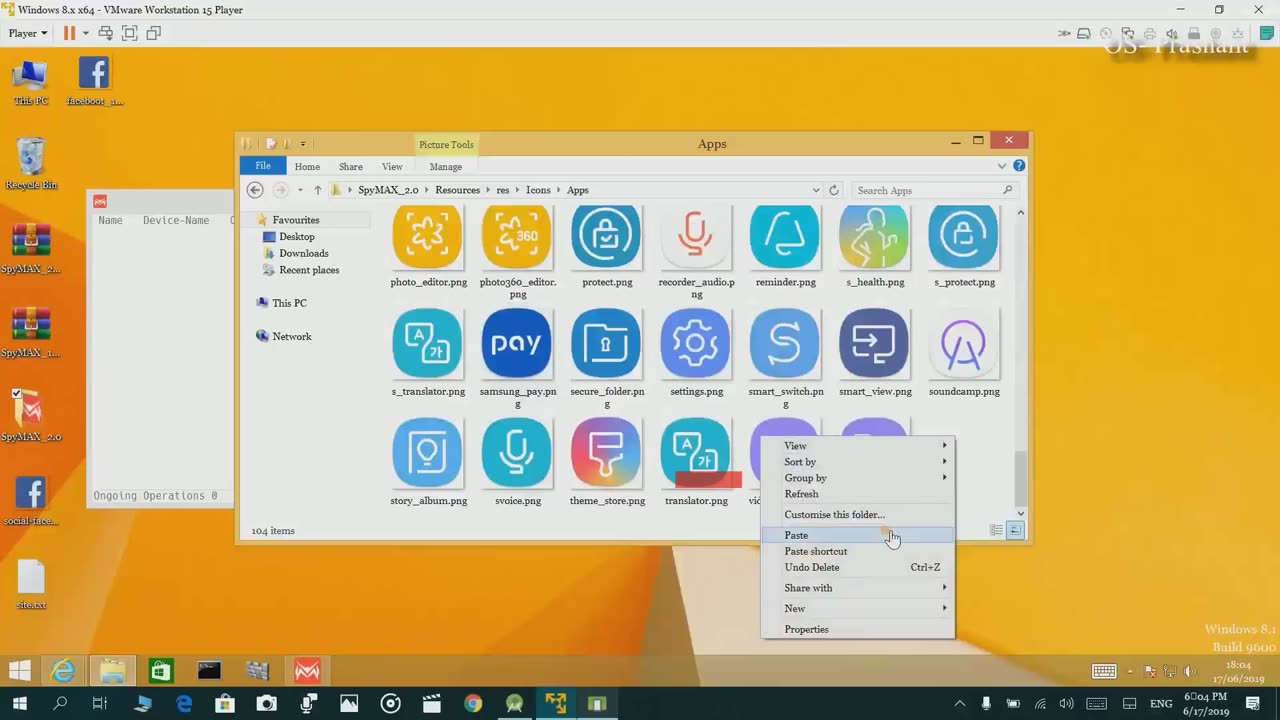Open Customise this folder from context menu
1280x720 pixels.
tap(857, 514)
